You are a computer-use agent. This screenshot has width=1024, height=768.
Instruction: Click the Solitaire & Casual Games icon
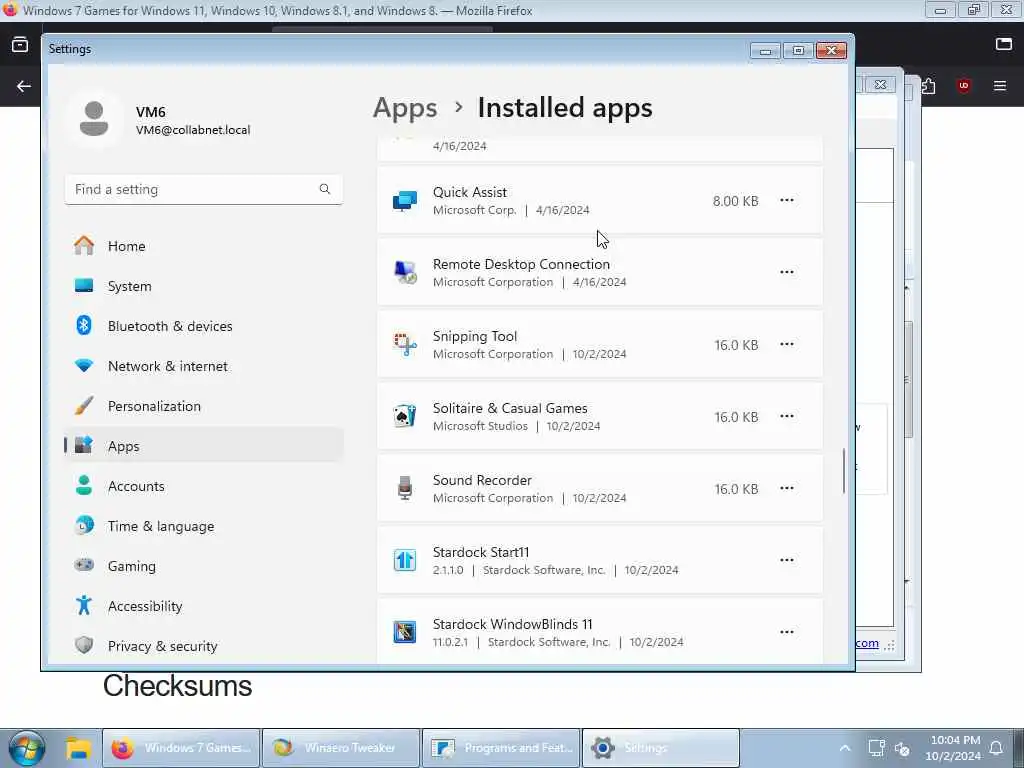[x=405, y=416]
